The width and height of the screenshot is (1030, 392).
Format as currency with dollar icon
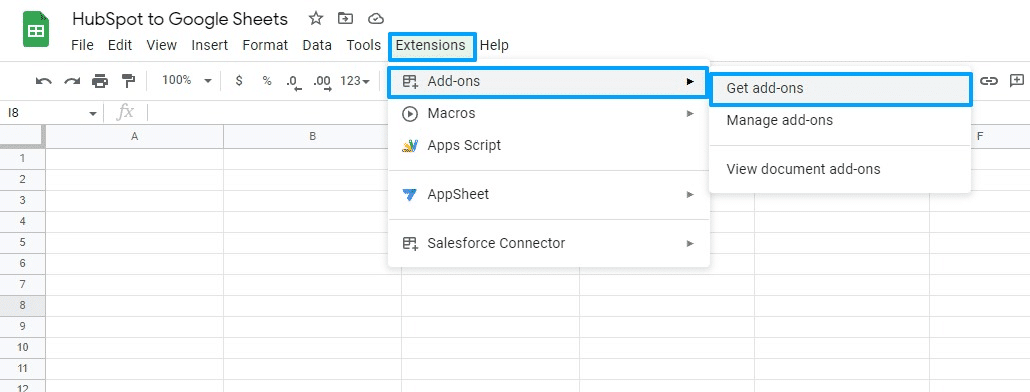(x=239, y=81)
